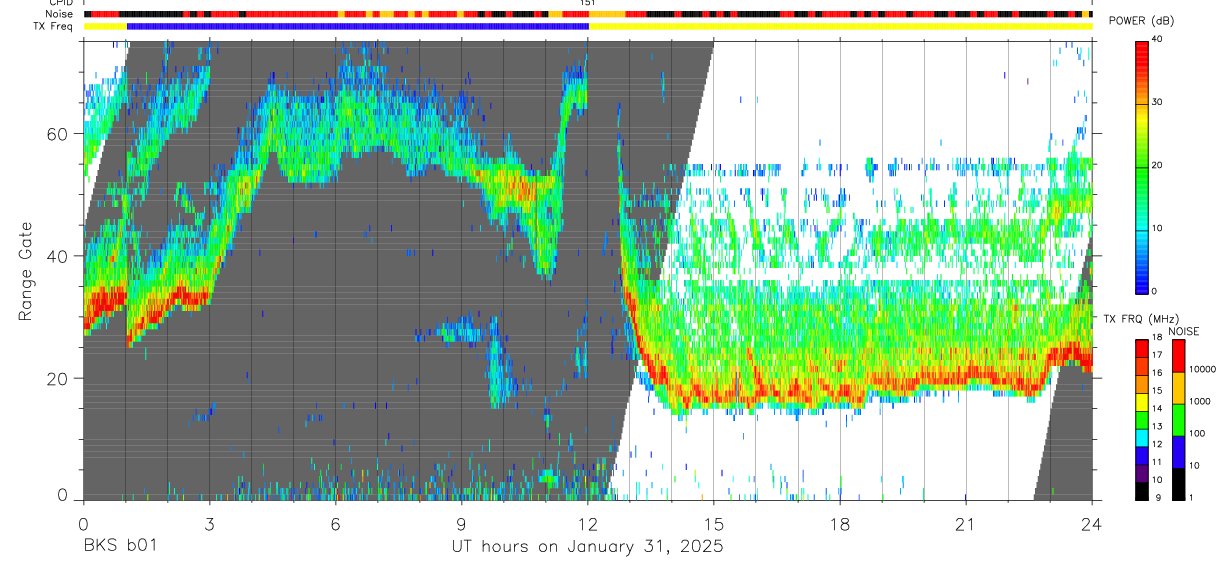The width and height of the screenshot is (1228, 567).
Task: Click the orange swatch of the NOISE legend
Action: point(1178,388)
